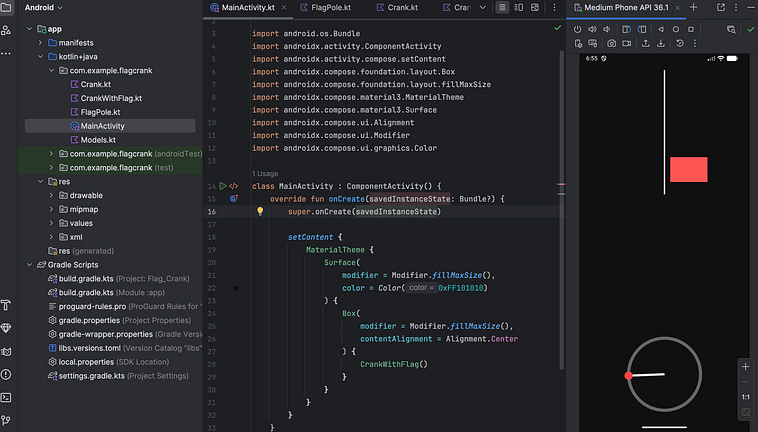This screenshot has width=758, height=432.
Task: Open the Resource Manager sidebar icon
Action: (x=6, y=30)
